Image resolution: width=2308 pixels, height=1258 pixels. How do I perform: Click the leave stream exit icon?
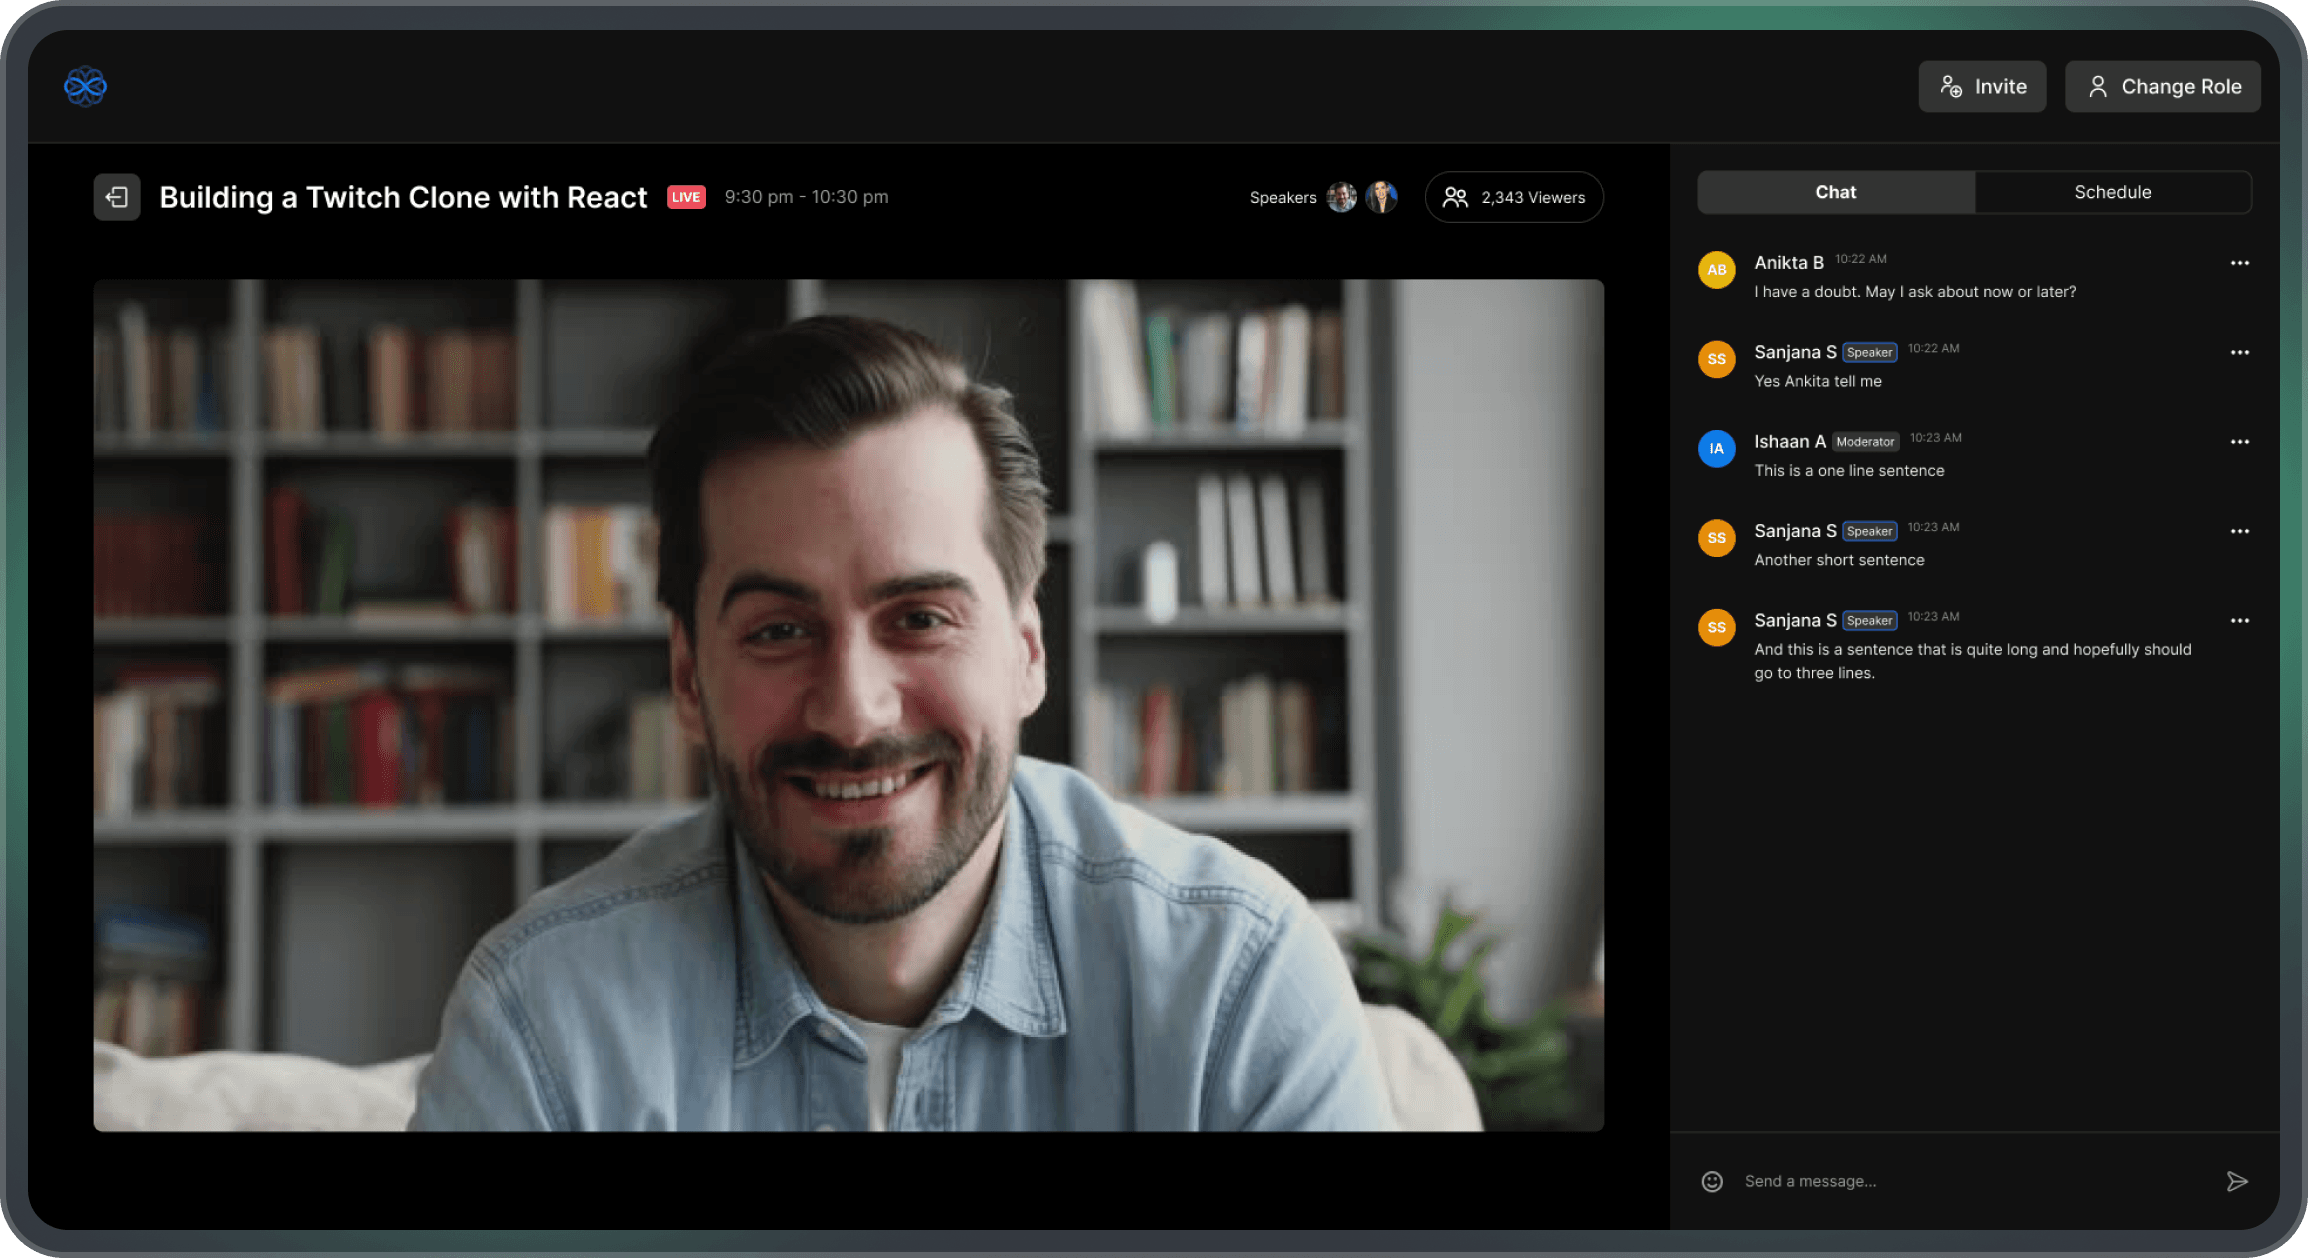pyautogui.click(x=117, y=197)
